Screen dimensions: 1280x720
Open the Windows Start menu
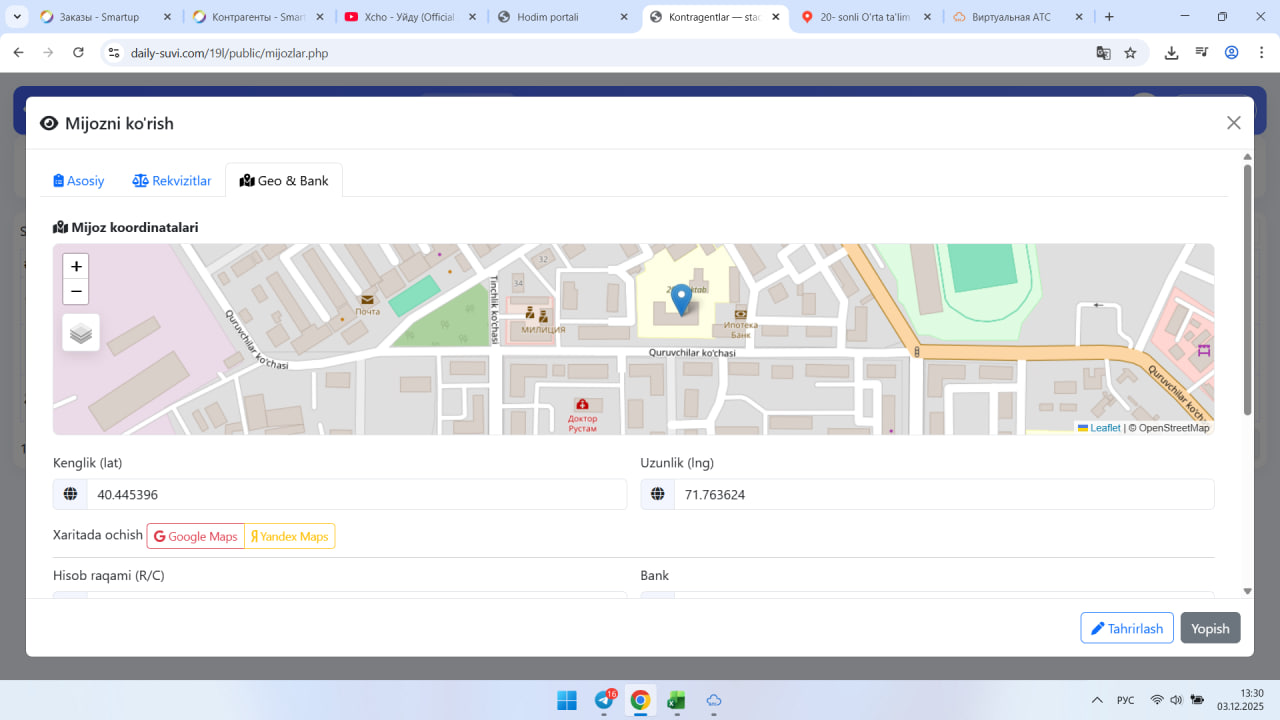(x=567, y=700)
